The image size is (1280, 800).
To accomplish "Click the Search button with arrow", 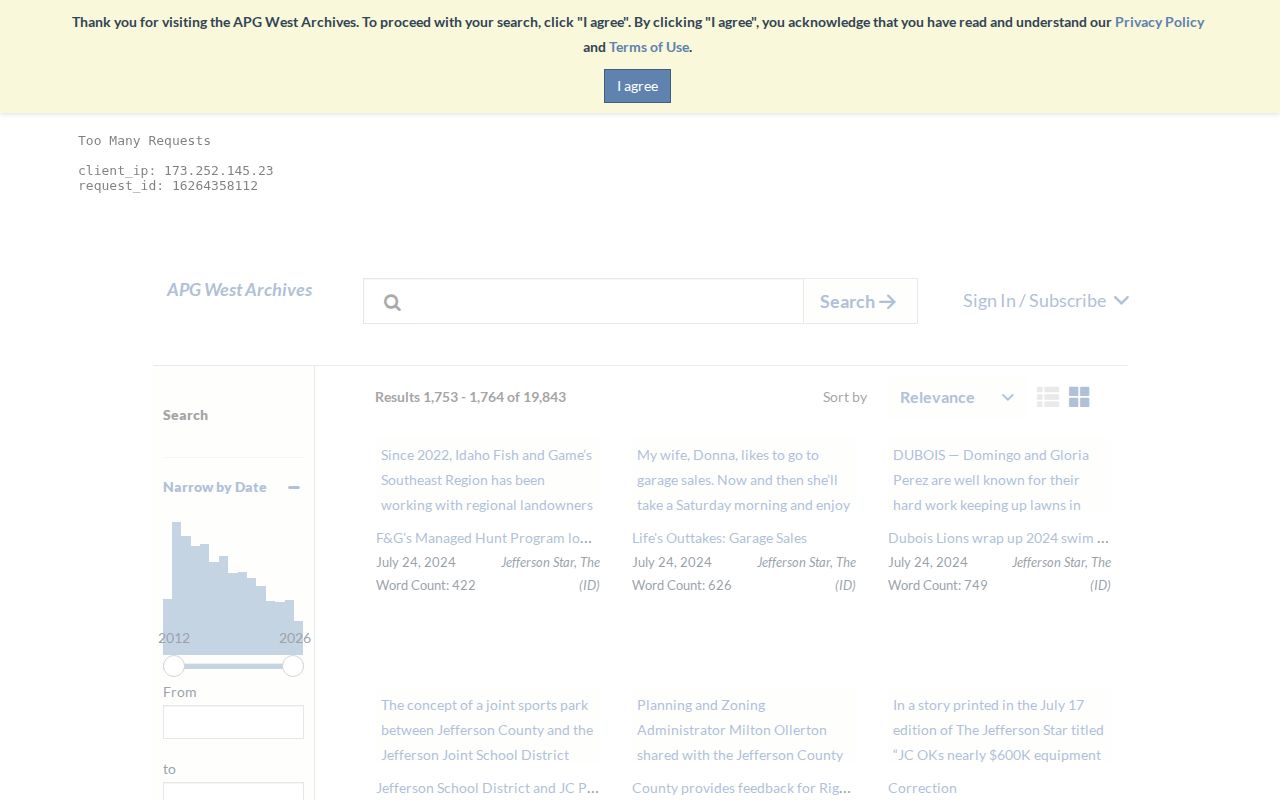I will (x=860, y=301).
